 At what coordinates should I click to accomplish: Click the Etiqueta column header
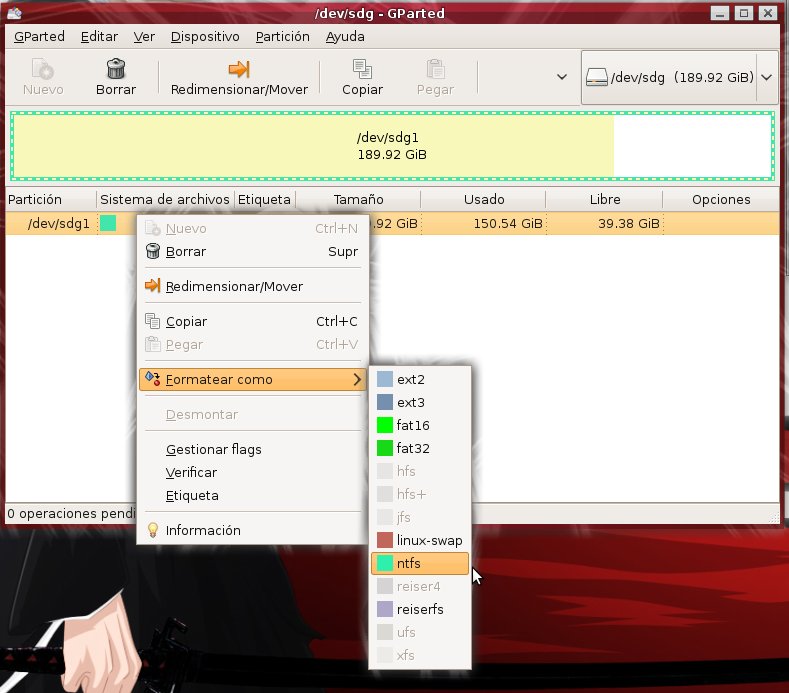[265, 199]
